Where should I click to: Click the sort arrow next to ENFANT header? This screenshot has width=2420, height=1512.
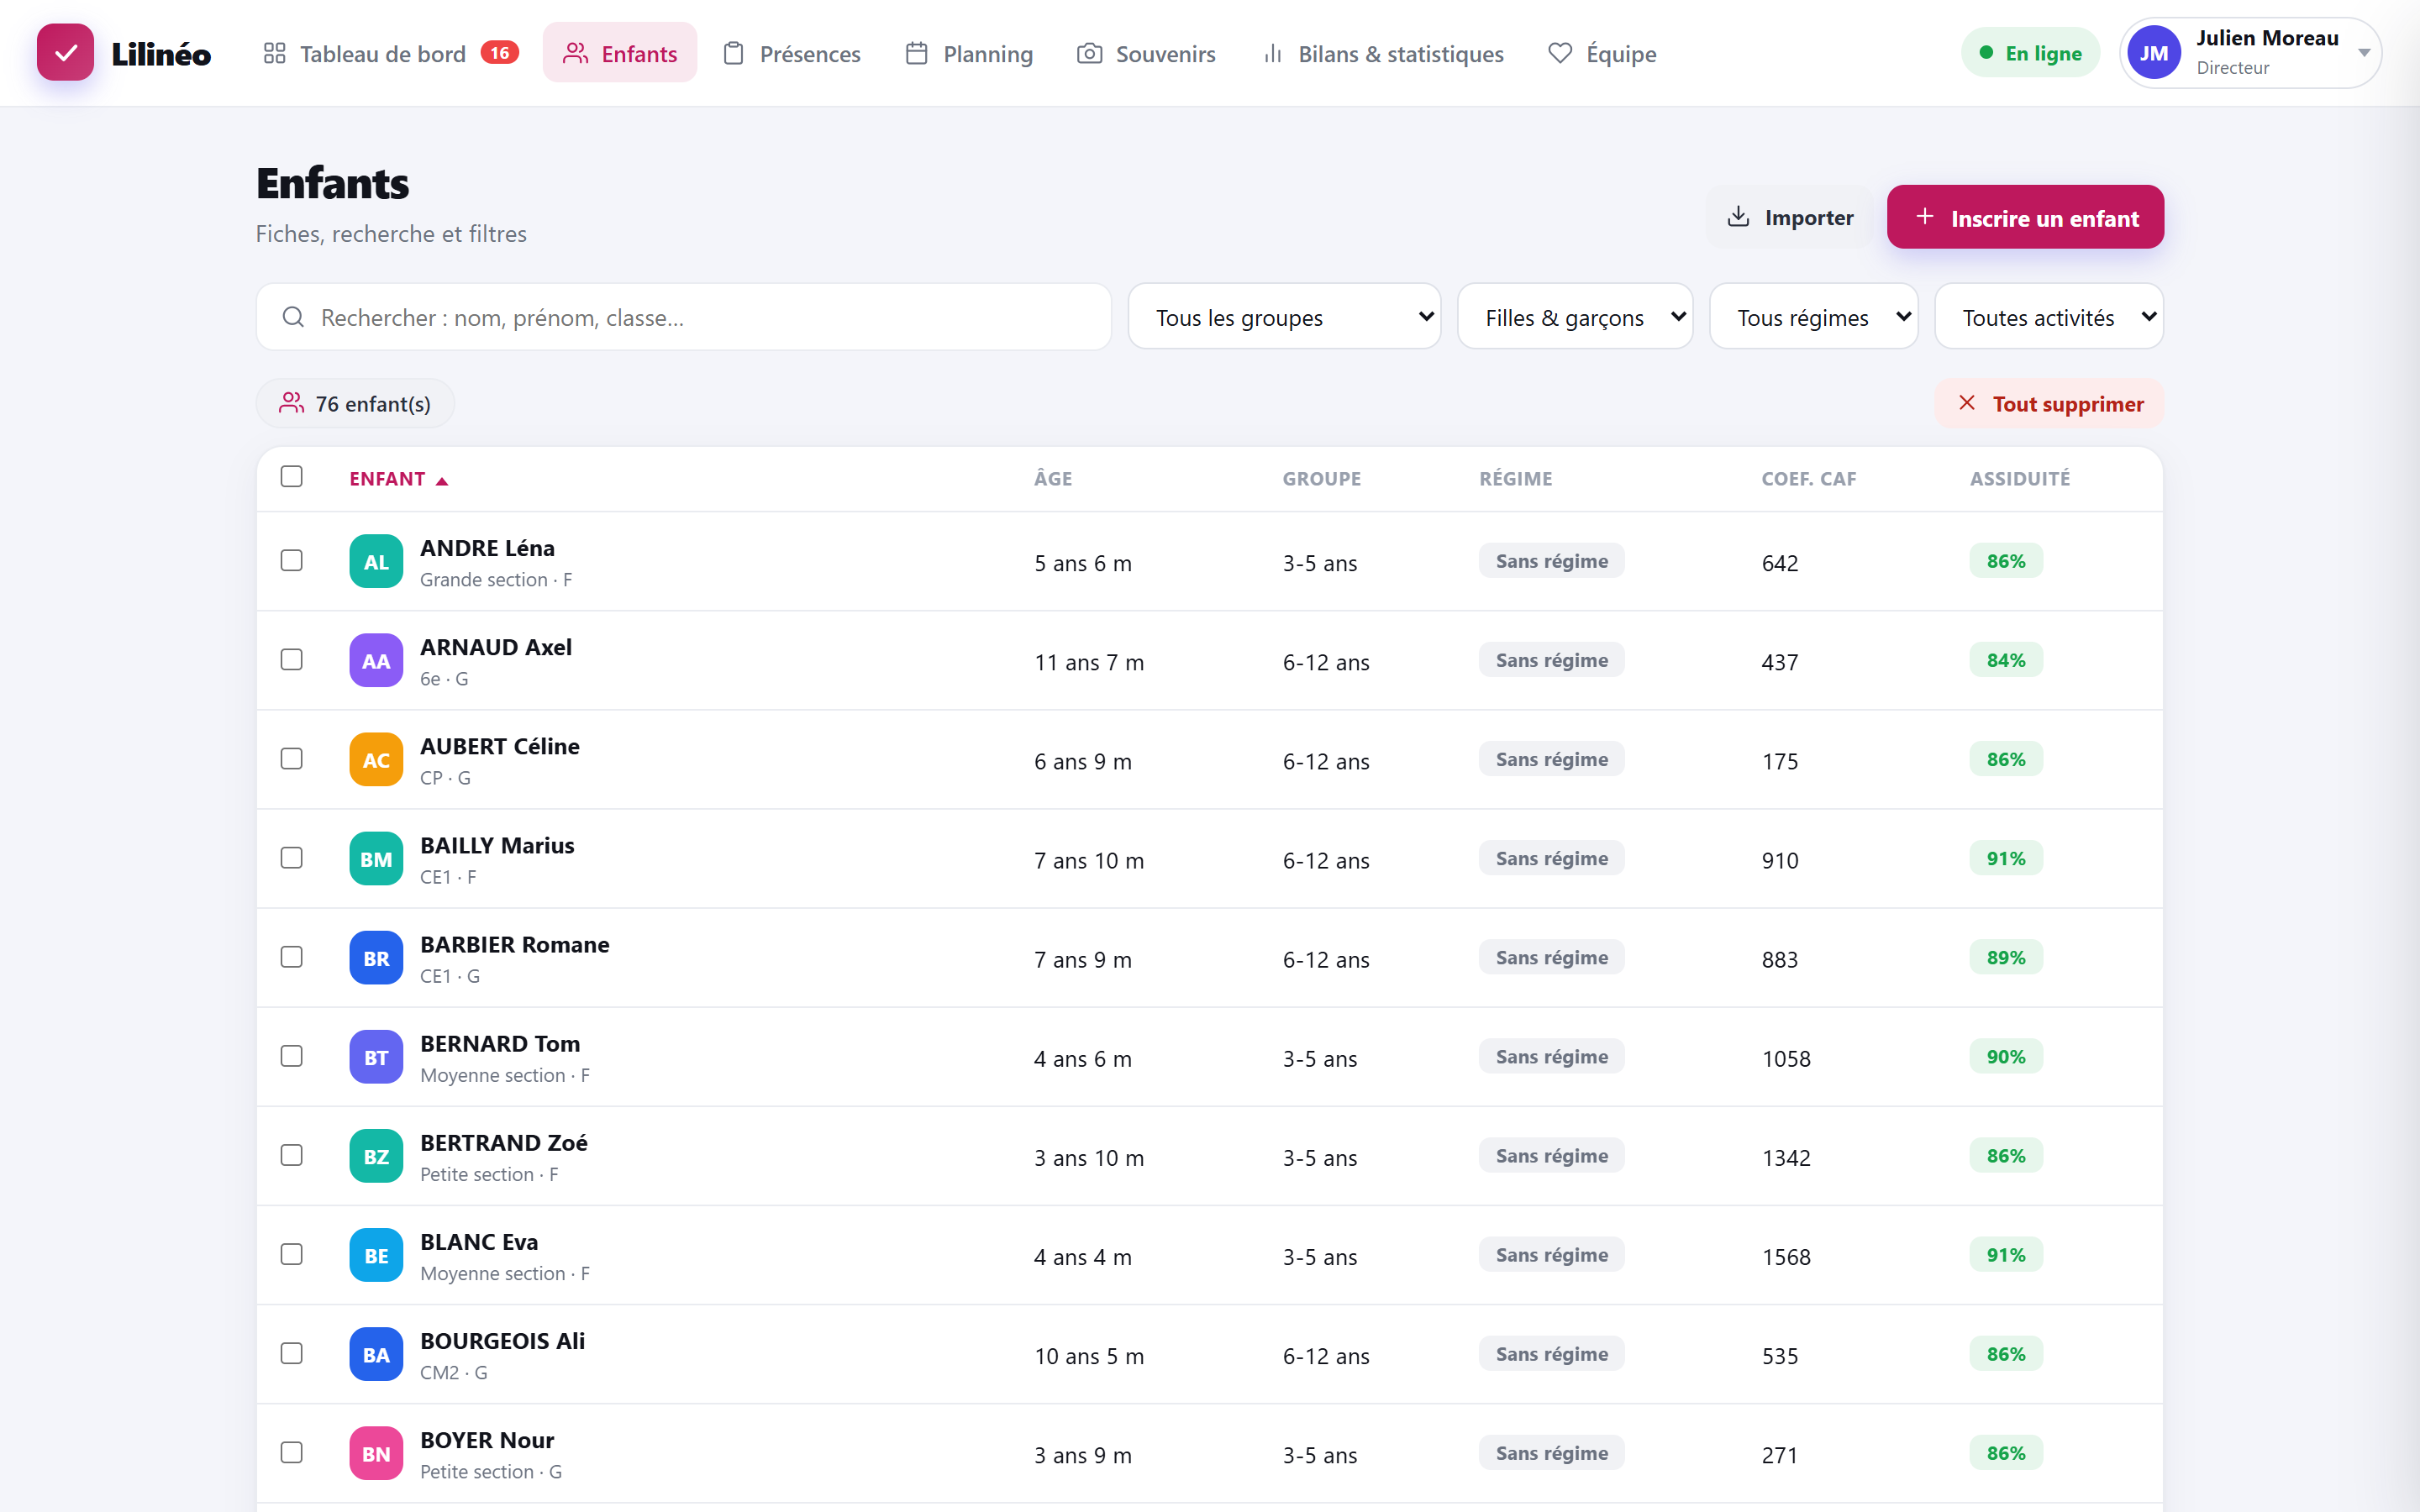(x=442, y=481)
